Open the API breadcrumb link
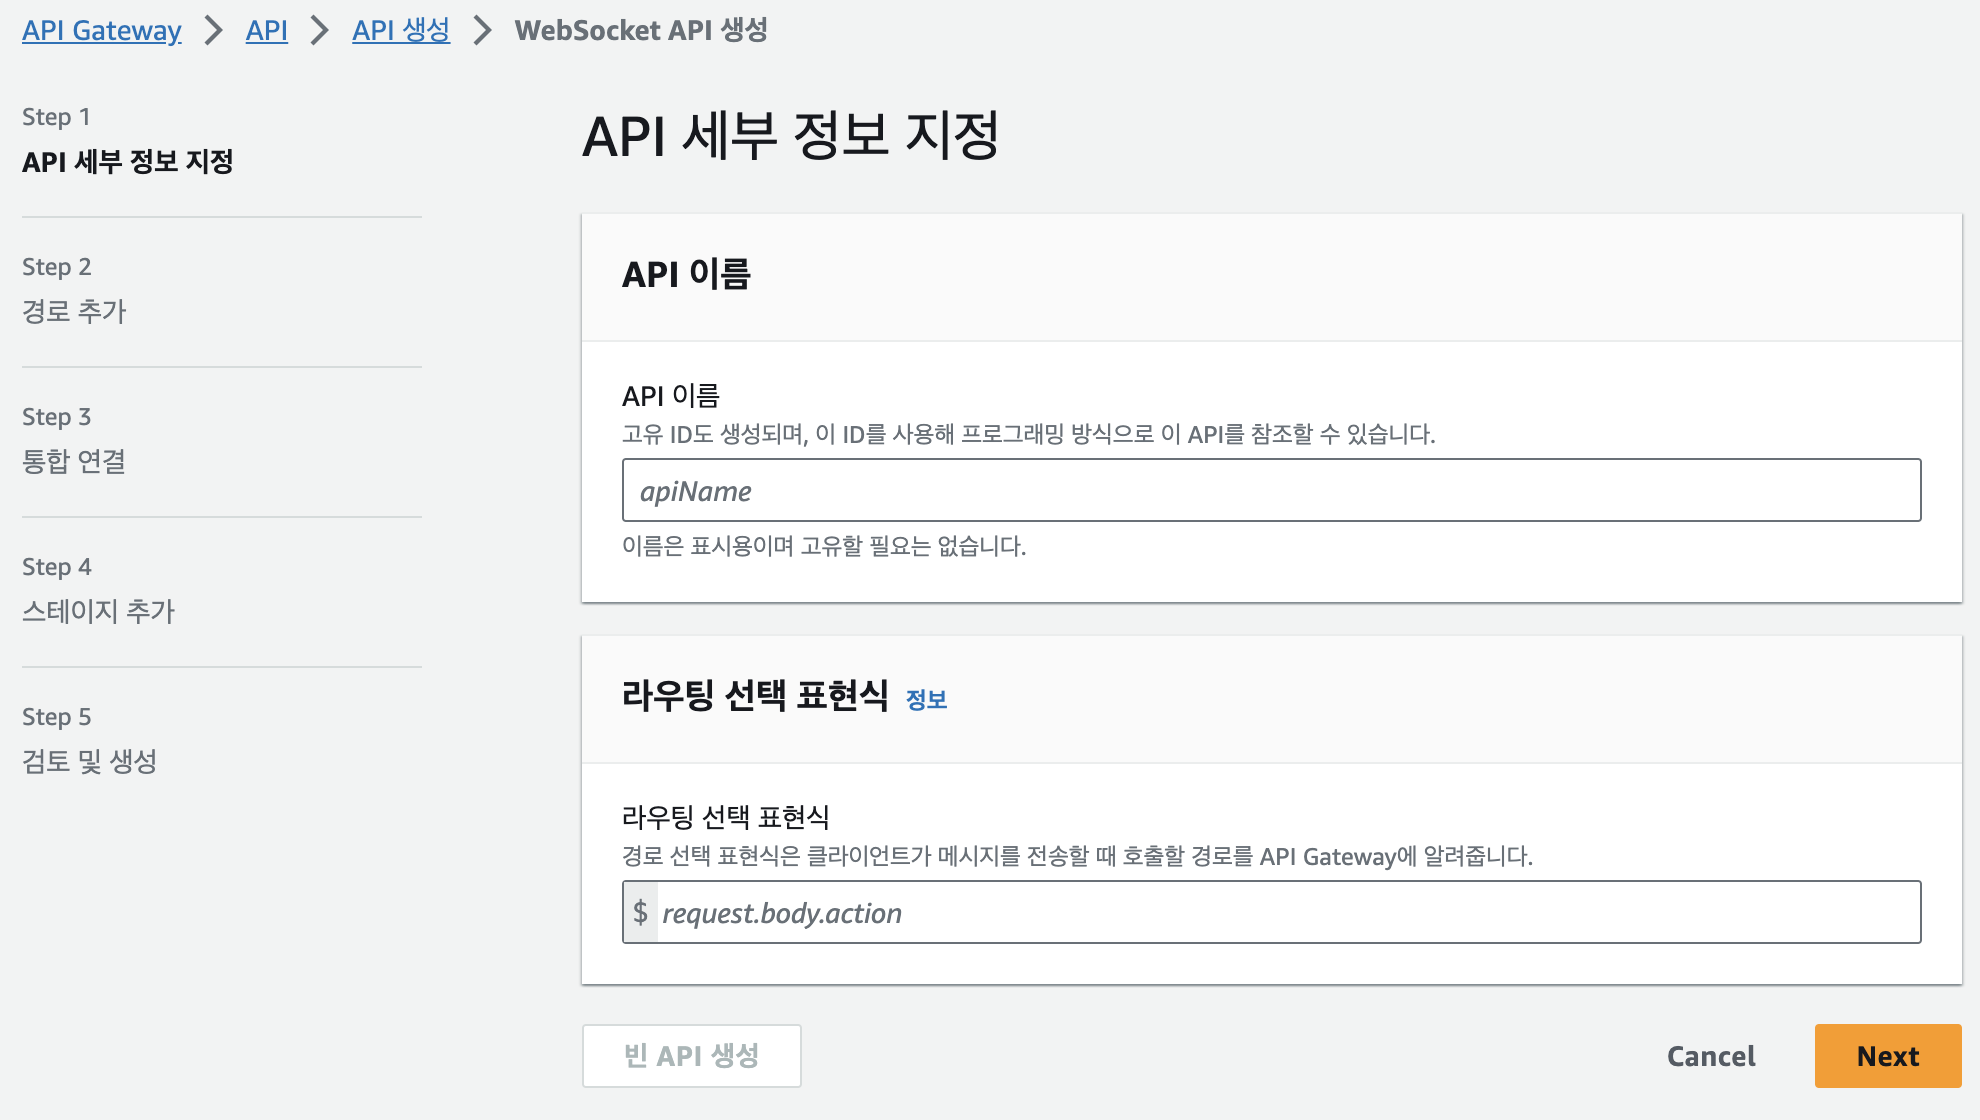 [266, 30]
